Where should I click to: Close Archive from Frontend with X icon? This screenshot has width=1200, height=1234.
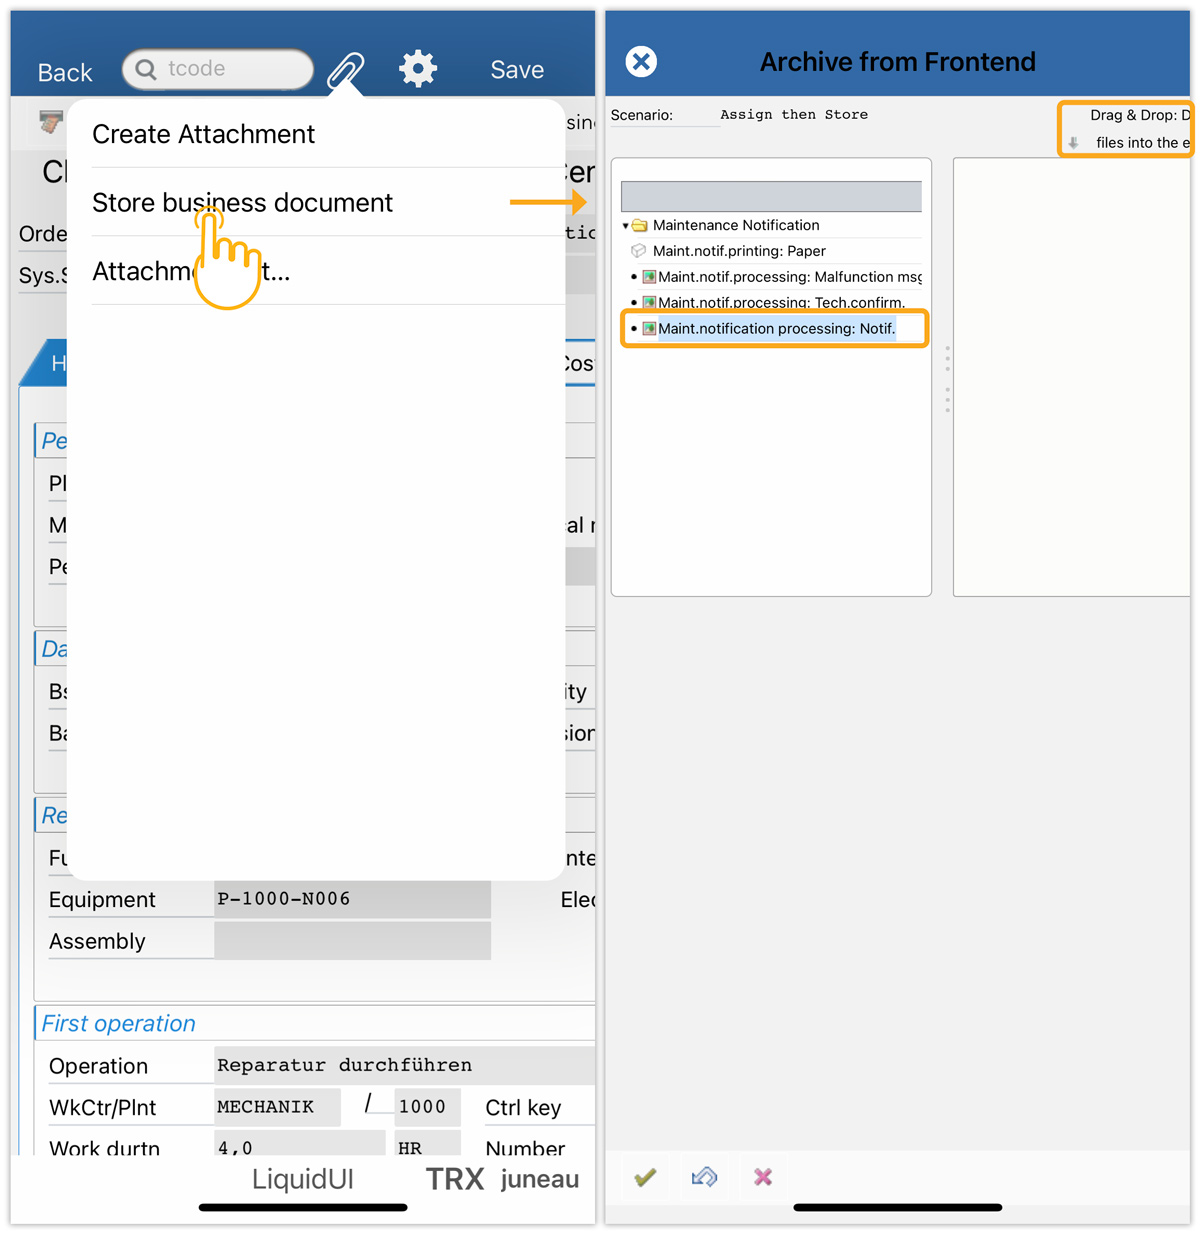click(x=641, y=62)
